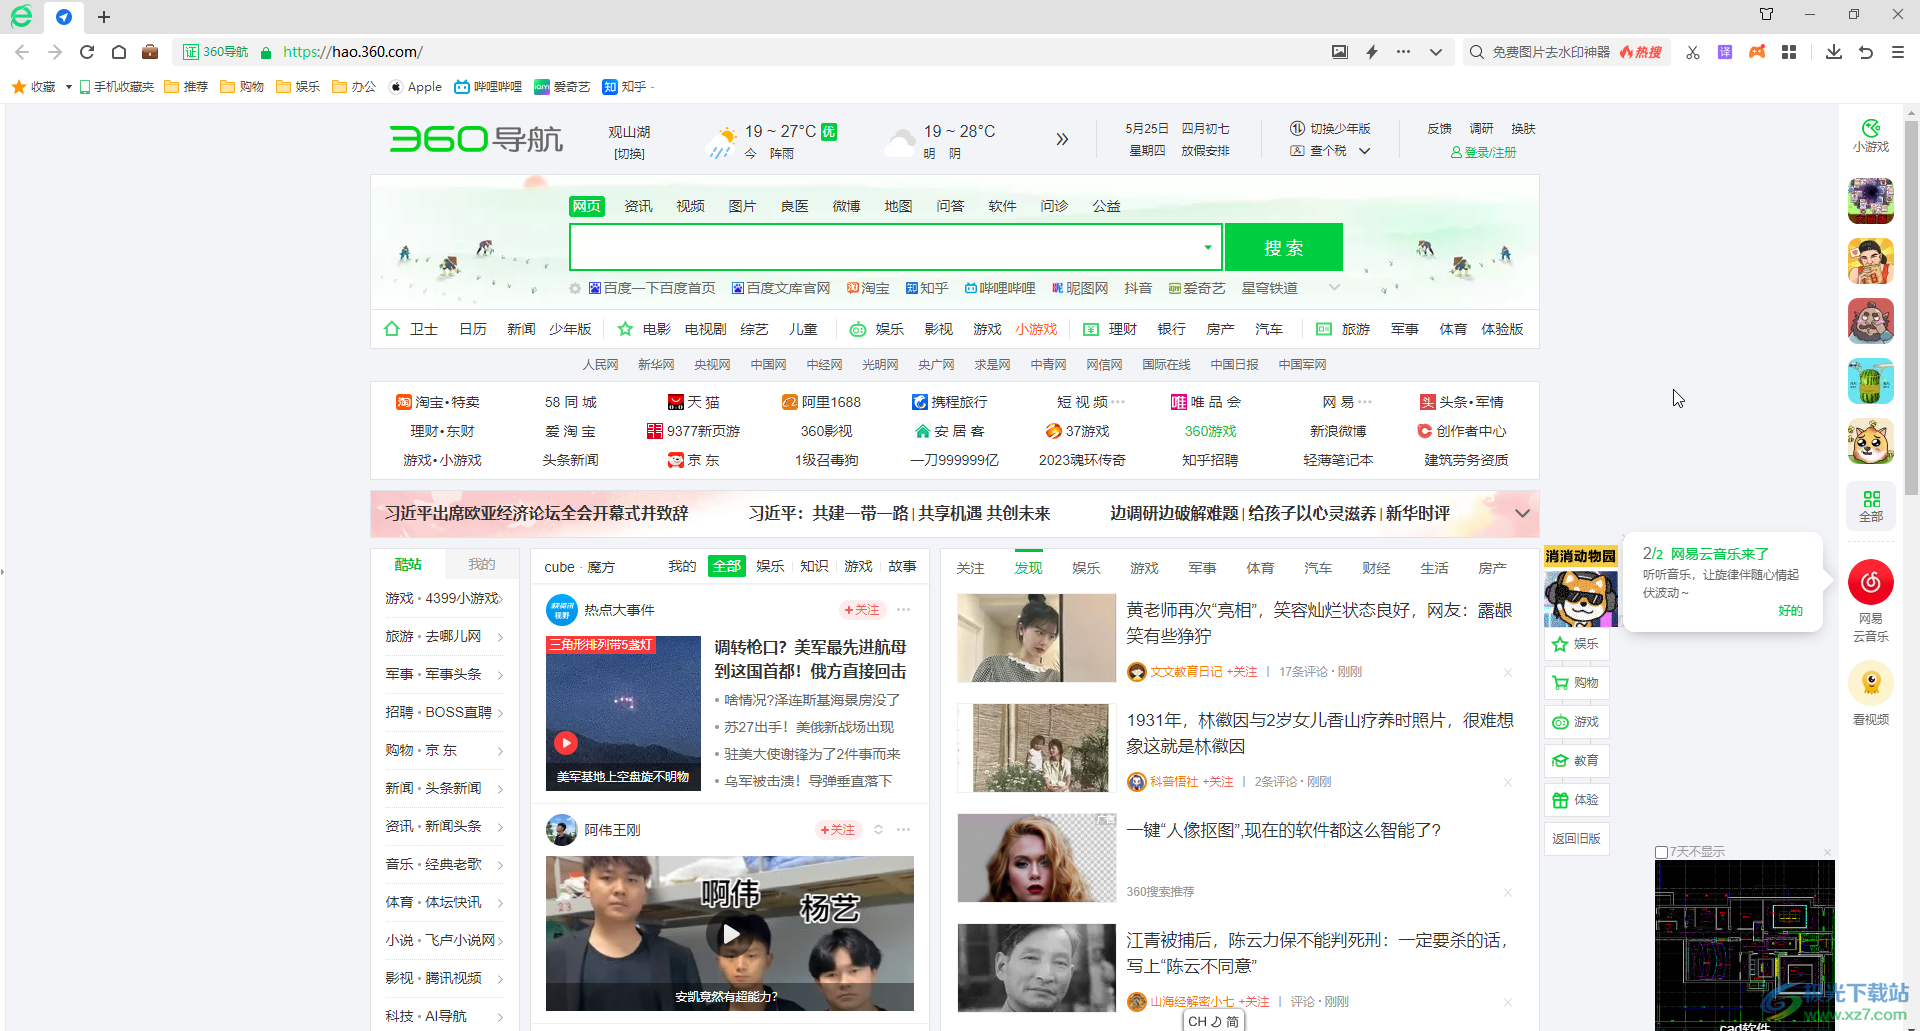This screenshot has height=1031, width=1920.
Task: Open the 小游戏 sidebar icon
Action: pos(1871,136)
